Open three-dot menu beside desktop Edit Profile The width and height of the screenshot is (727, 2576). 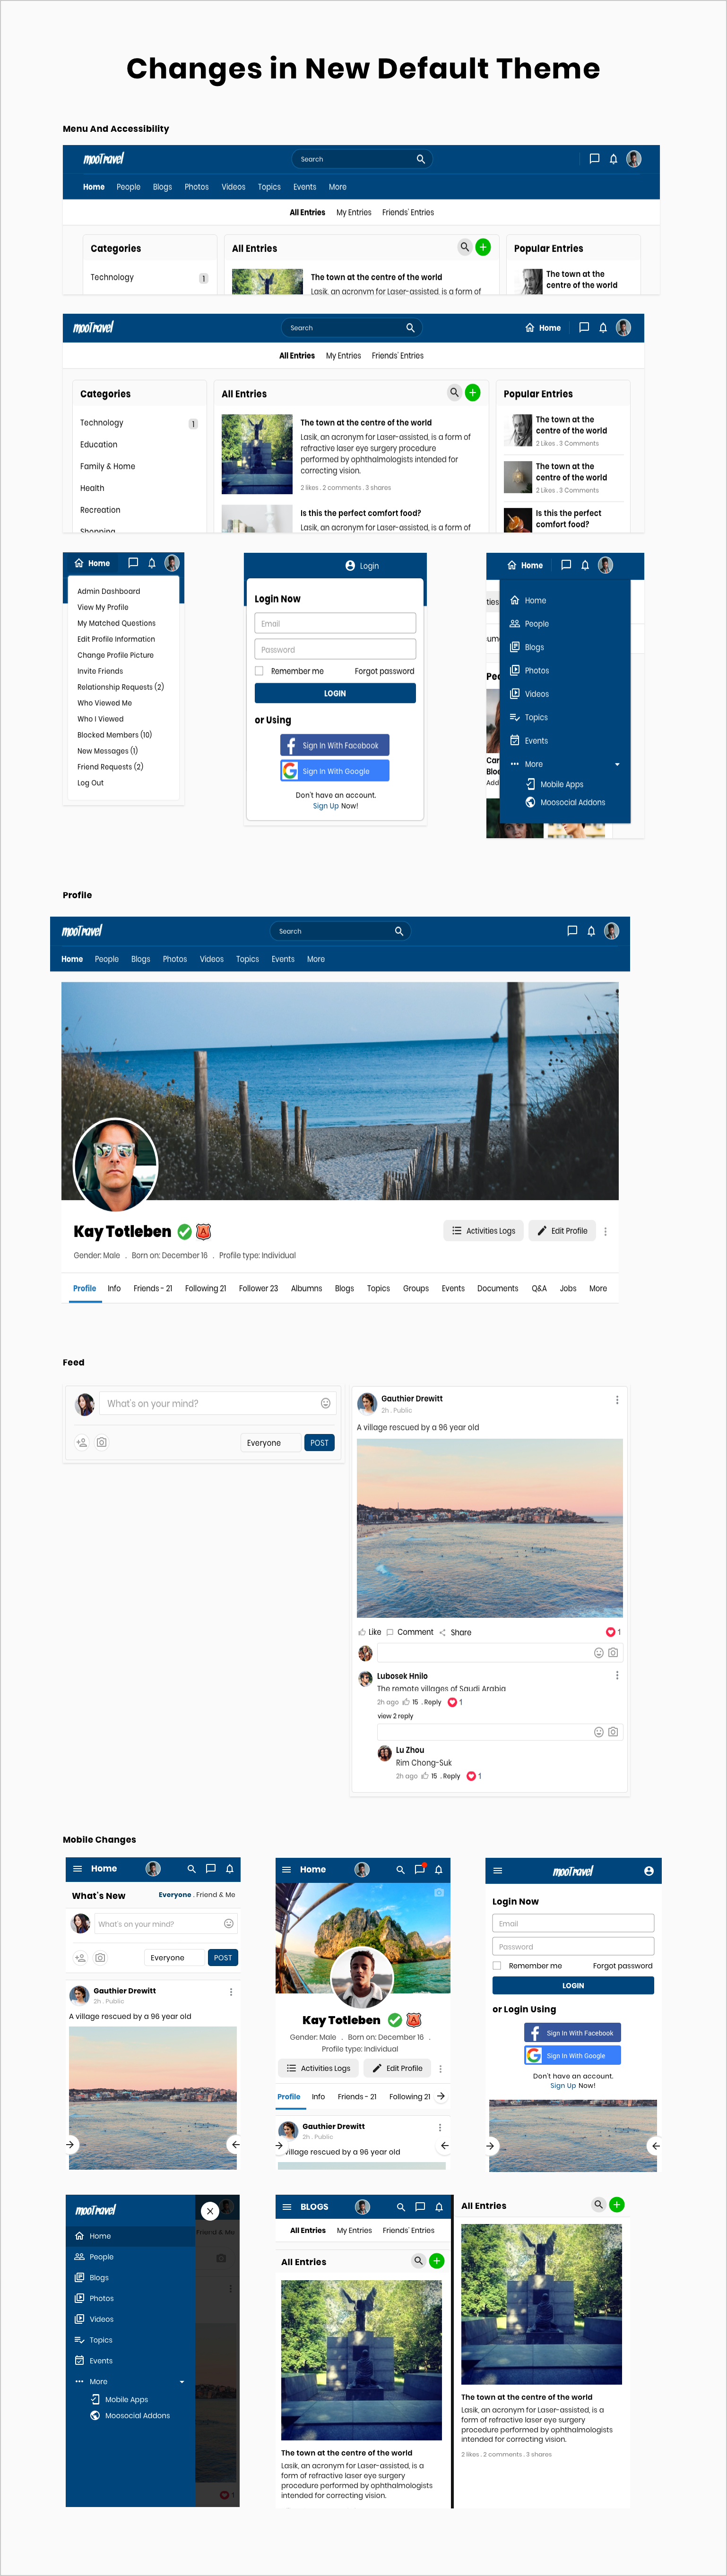point(605,1231)
